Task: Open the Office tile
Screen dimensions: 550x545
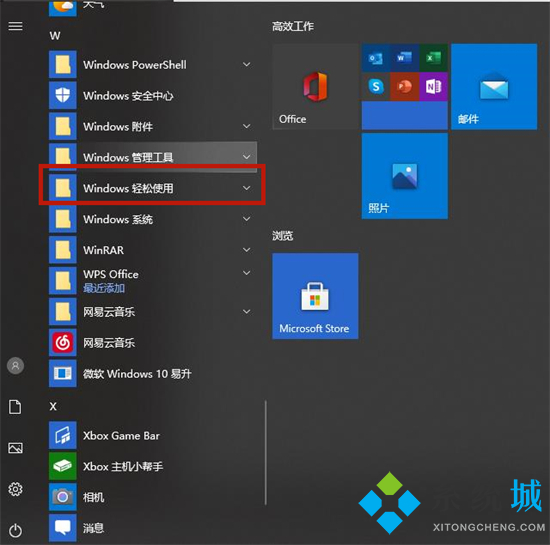Action: tap(315, 87)
